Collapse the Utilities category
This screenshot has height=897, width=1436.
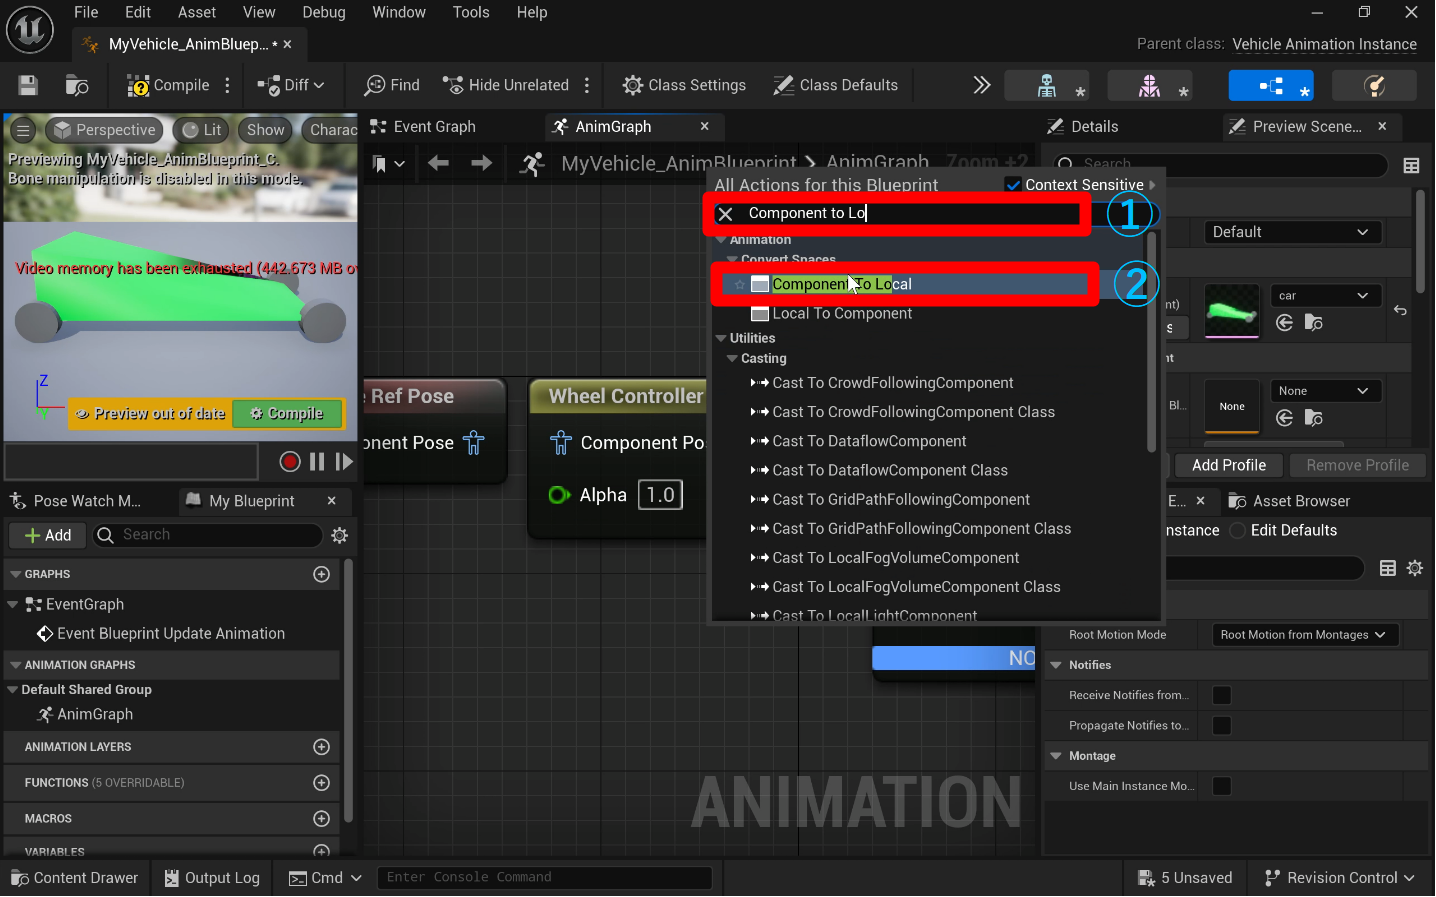point(721,339)
